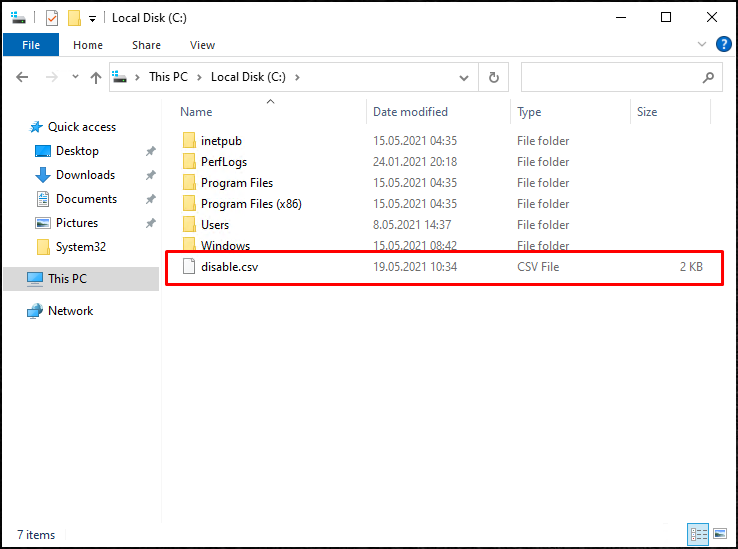Image resolution: width=738 pixels, height=549 pixels.
Task: Switch to Details view layout icon
Action: (x=698, y=534)
